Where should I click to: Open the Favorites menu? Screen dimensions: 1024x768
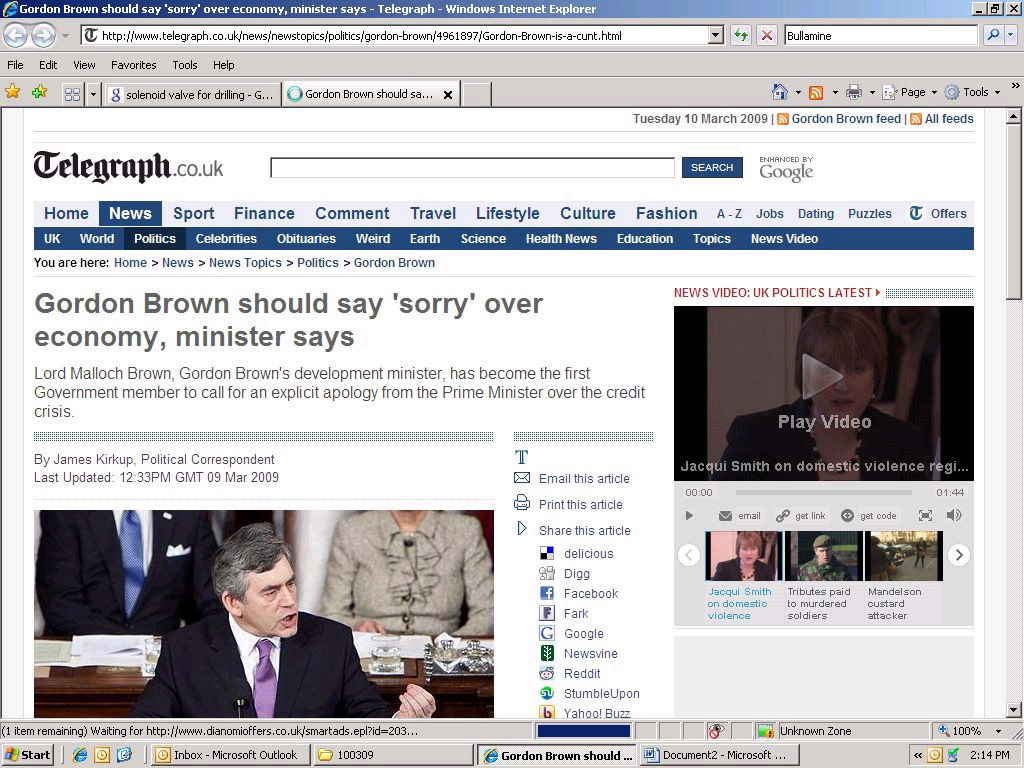tap(133, 65)
